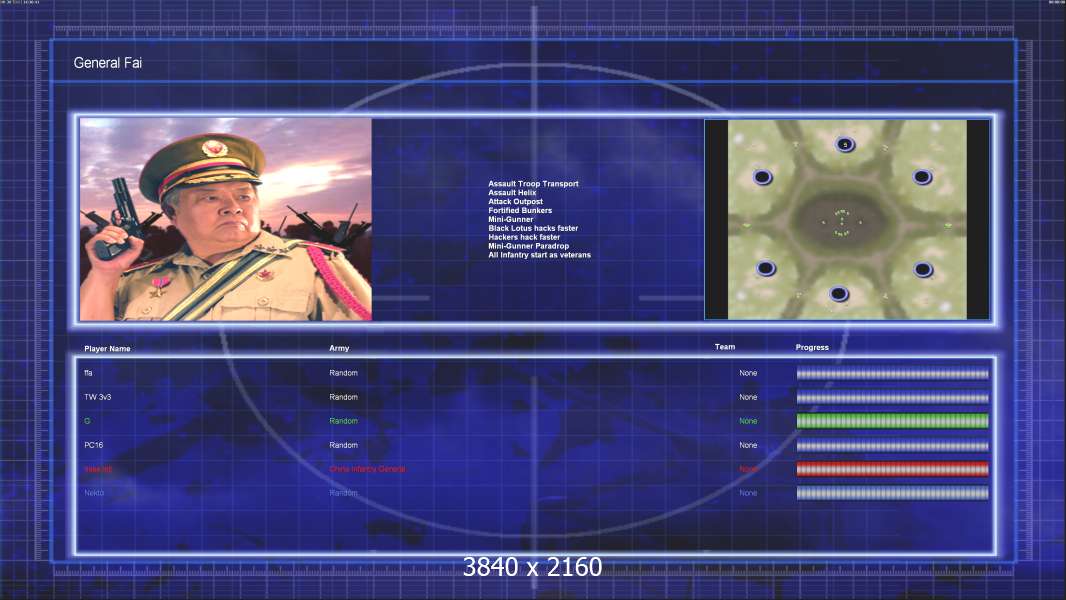Click the bottom start position marker on minimap
1066x600 pixels.
click(838, 294)
